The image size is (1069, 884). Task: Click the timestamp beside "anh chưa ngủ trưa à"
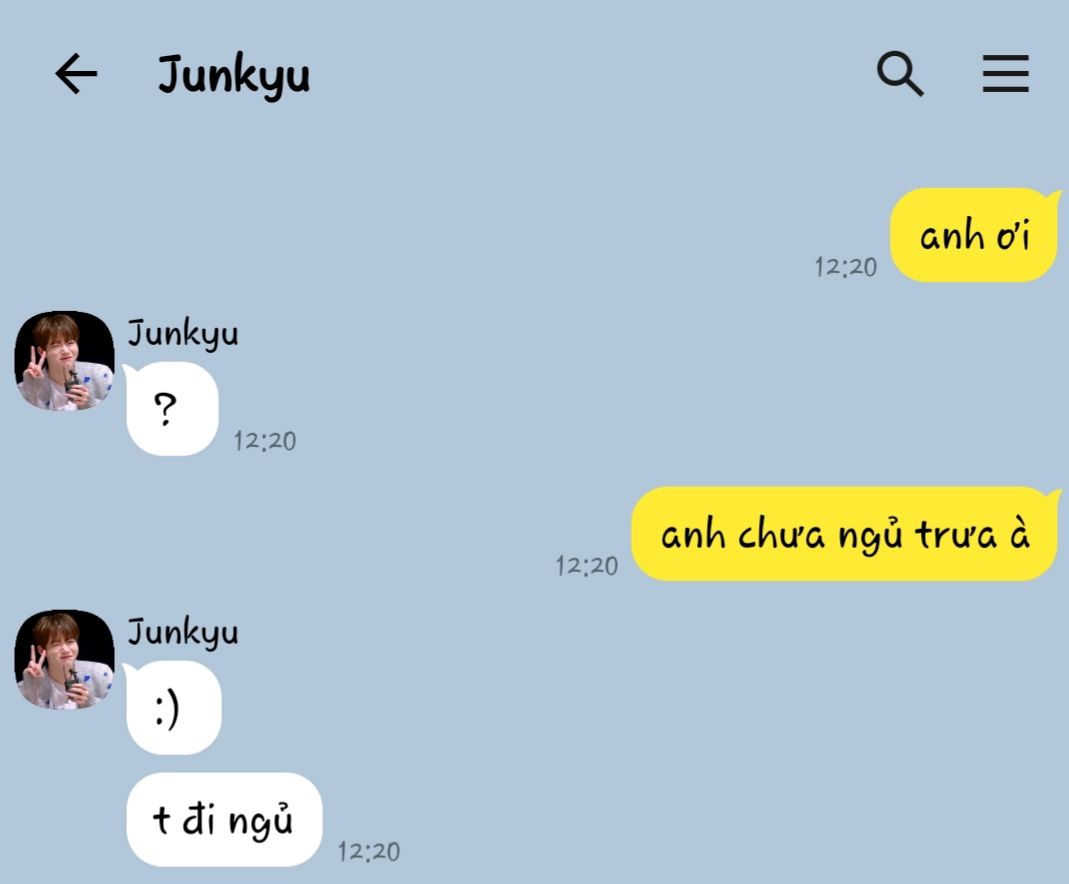pyautogui.click(x=586, y=566)
